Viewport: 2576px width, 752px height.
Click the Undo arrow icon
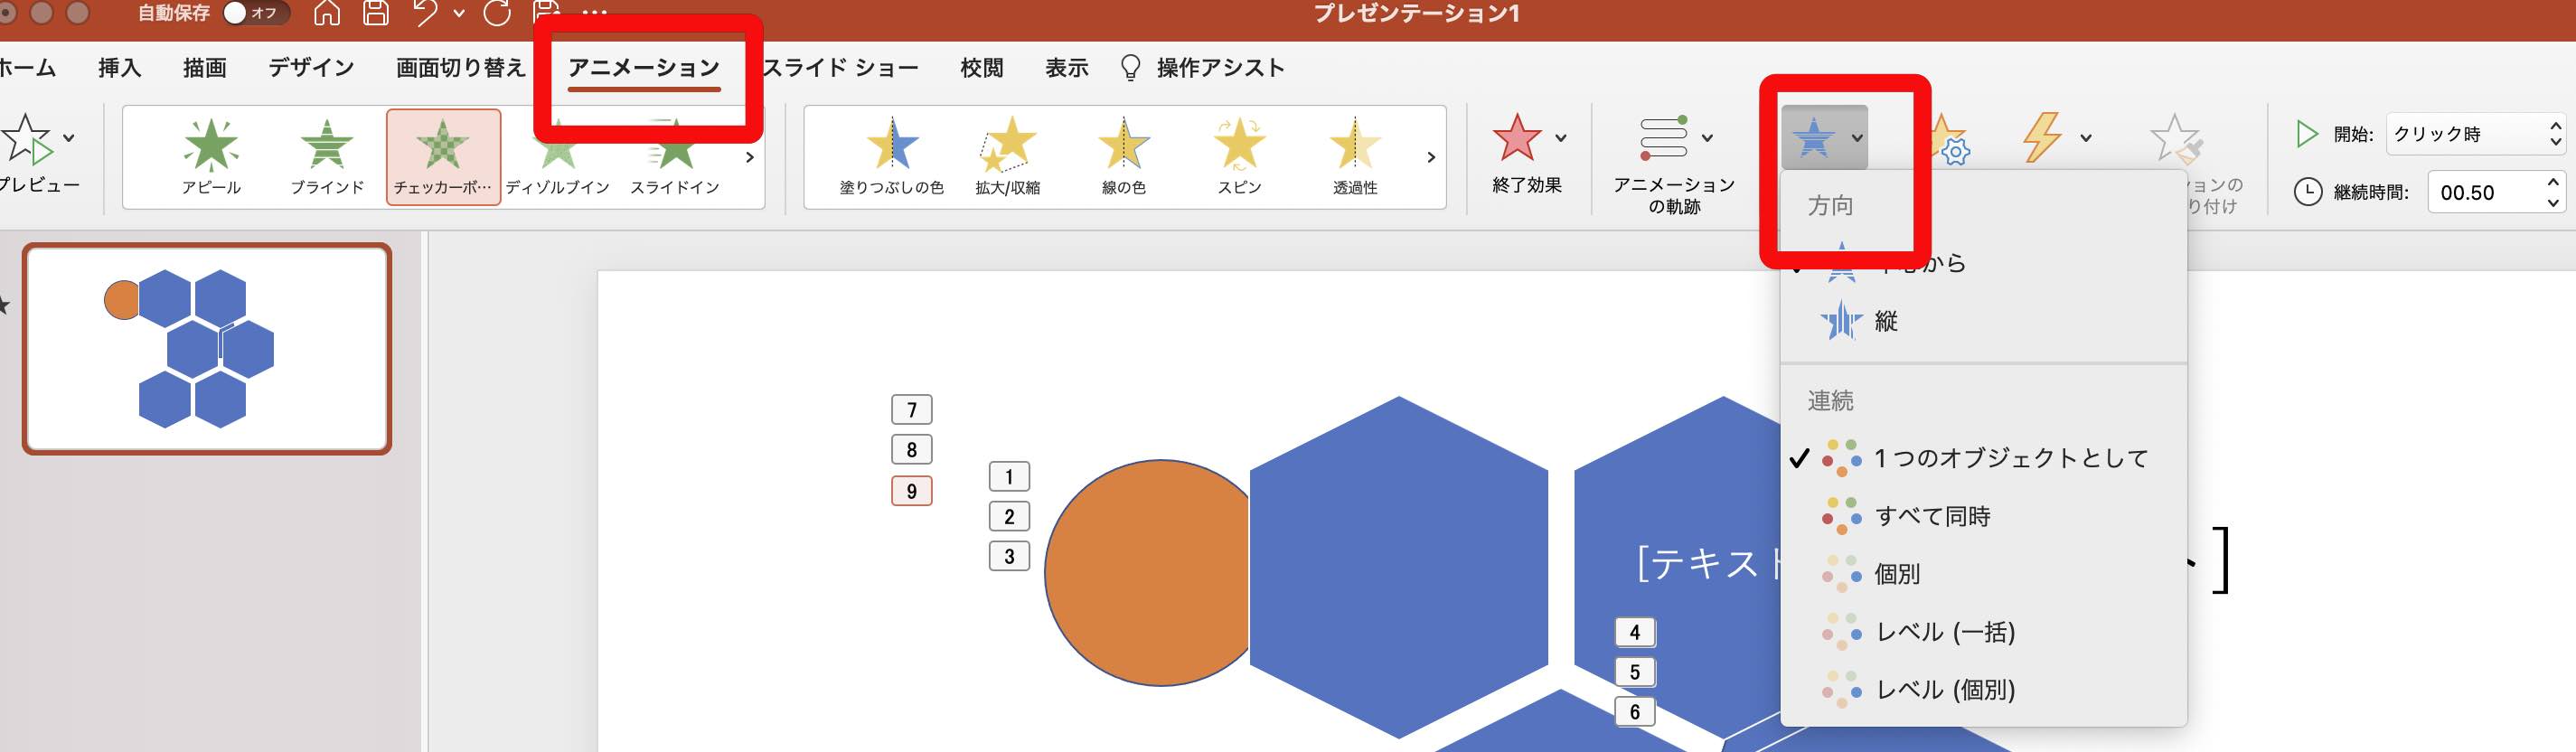coord(426,13)
